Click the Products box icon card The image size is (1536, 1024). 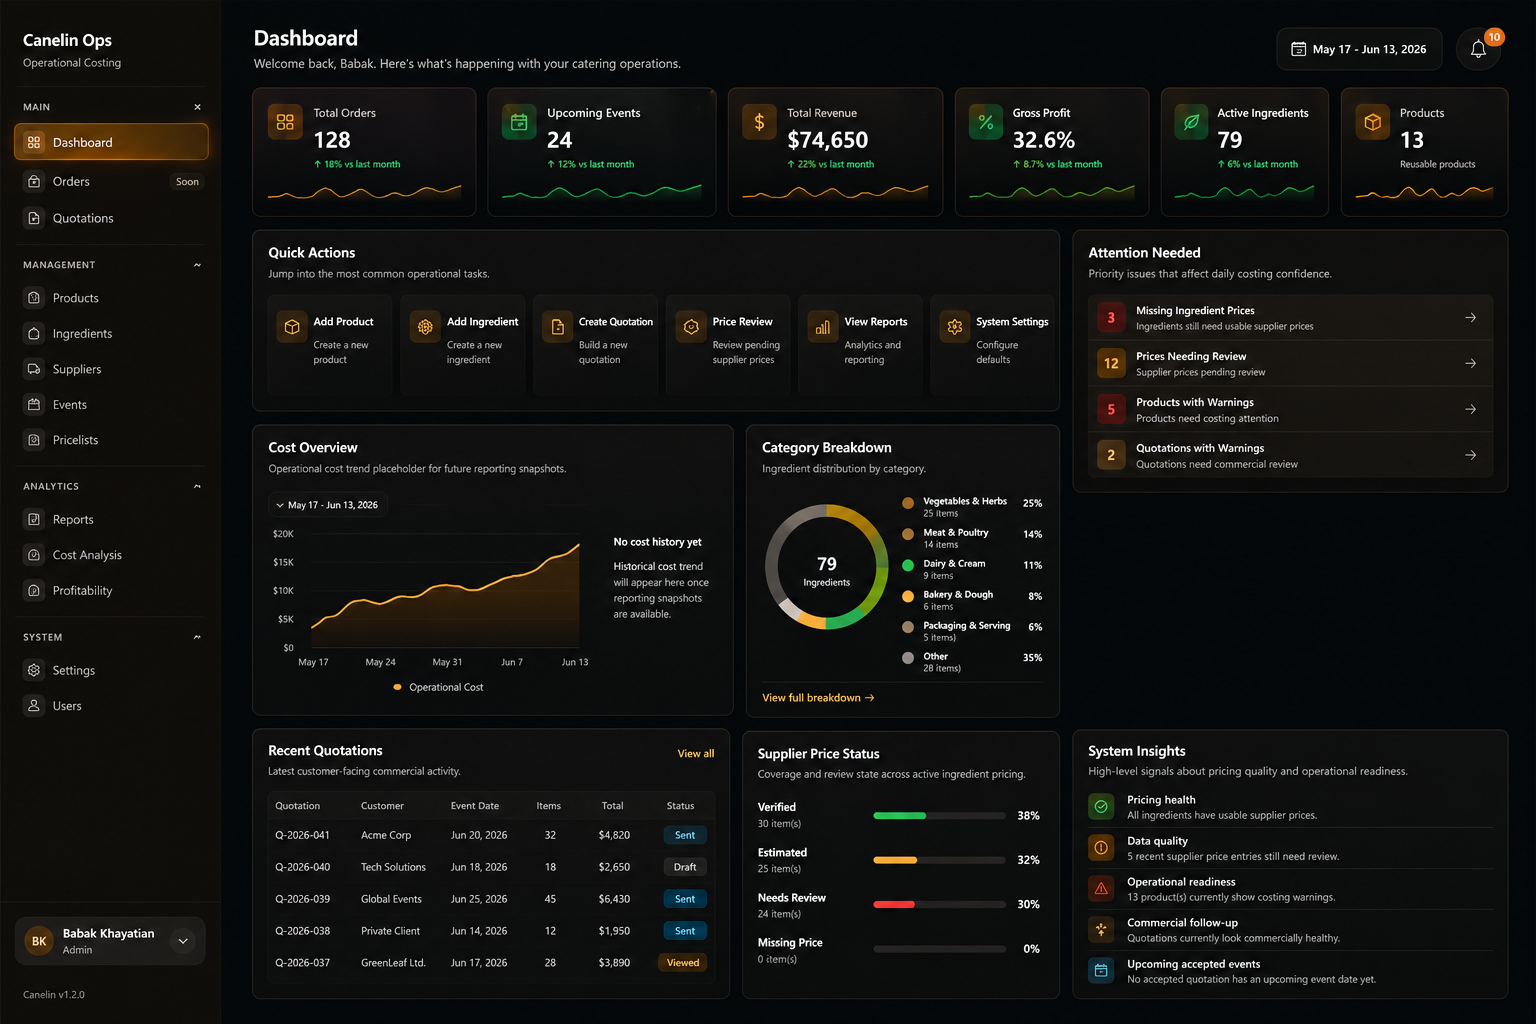click(1372, 122)
